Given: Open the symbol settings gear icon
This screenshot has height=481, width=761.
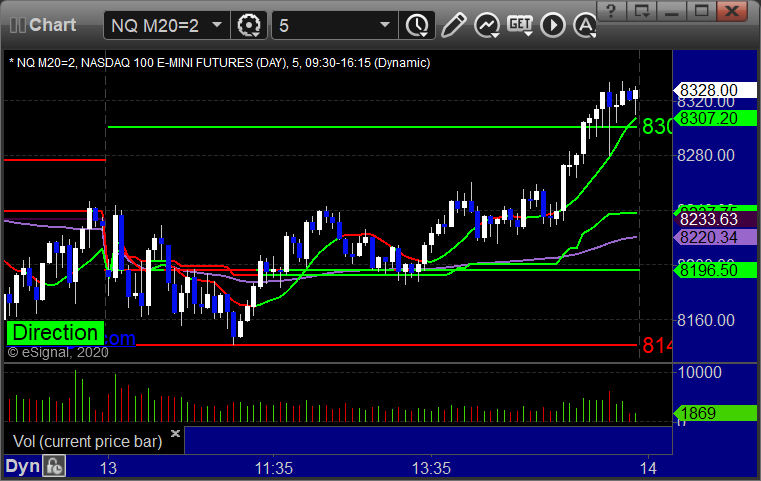Looking at the screenshot, I should (x=249, y=25).
